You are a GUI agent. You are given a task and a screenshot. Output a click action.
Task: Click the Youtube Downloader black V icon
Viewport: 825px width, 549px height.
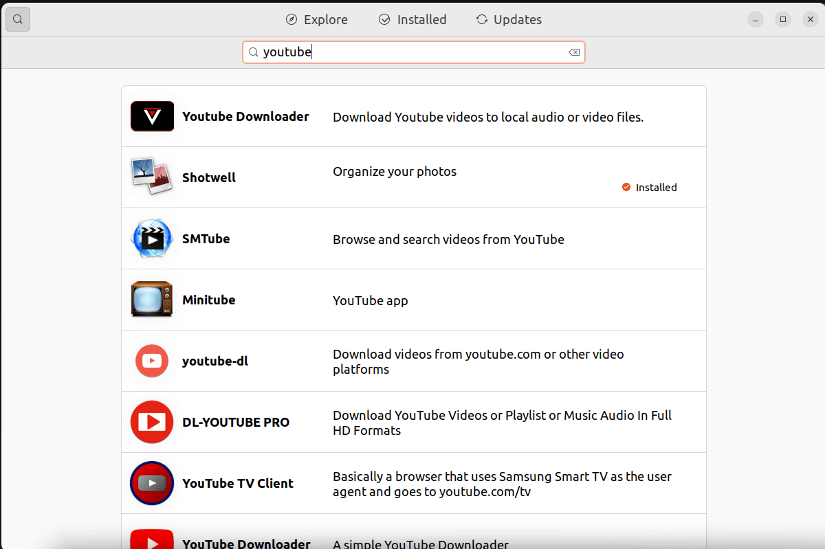tap(152, 116)
